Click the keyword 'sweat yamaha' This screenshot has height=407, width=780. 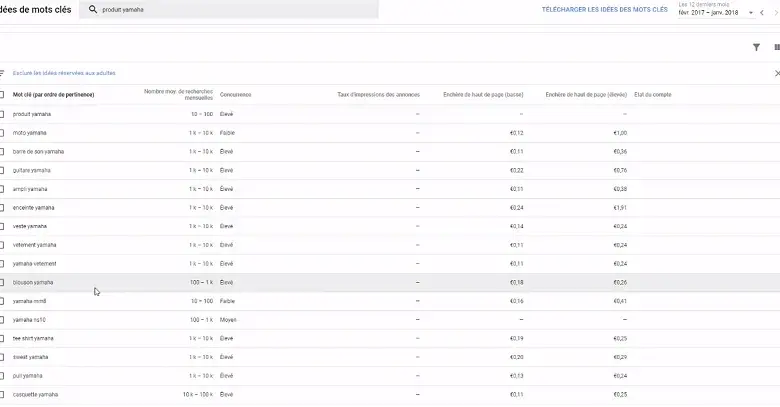pyautogui.click(x=30, y=357)
